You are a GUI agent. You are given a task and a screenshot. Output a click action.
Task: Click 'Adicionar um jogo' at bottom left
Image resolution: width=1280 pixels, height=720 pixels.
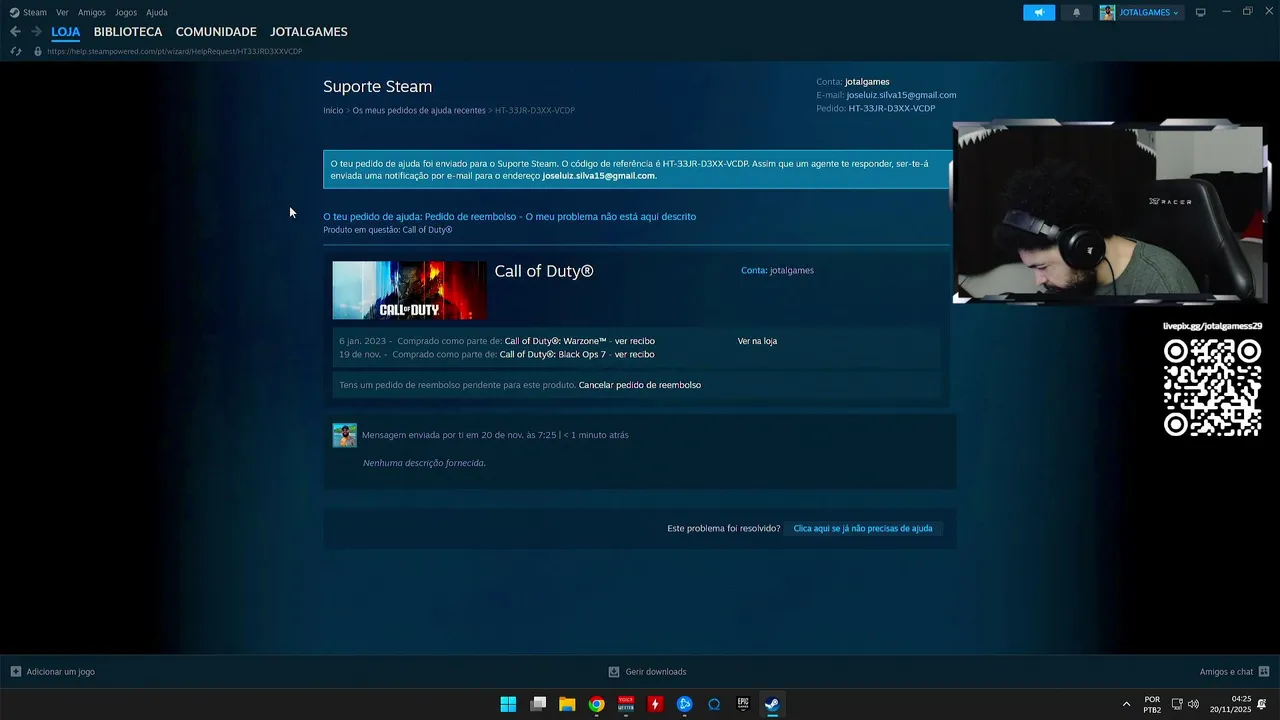pyautogui.click(x=61, y=672)
